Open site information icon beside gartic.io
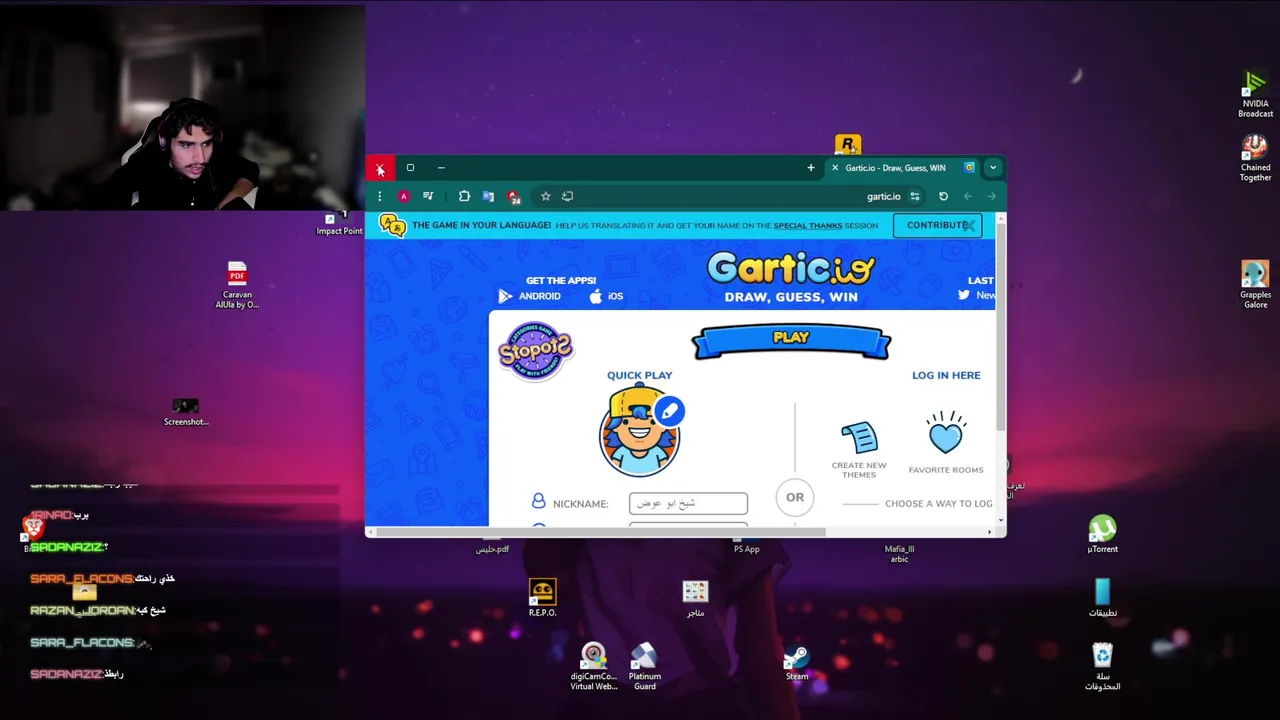Viewport: 1280px width, 720px height. pos(915,196)
